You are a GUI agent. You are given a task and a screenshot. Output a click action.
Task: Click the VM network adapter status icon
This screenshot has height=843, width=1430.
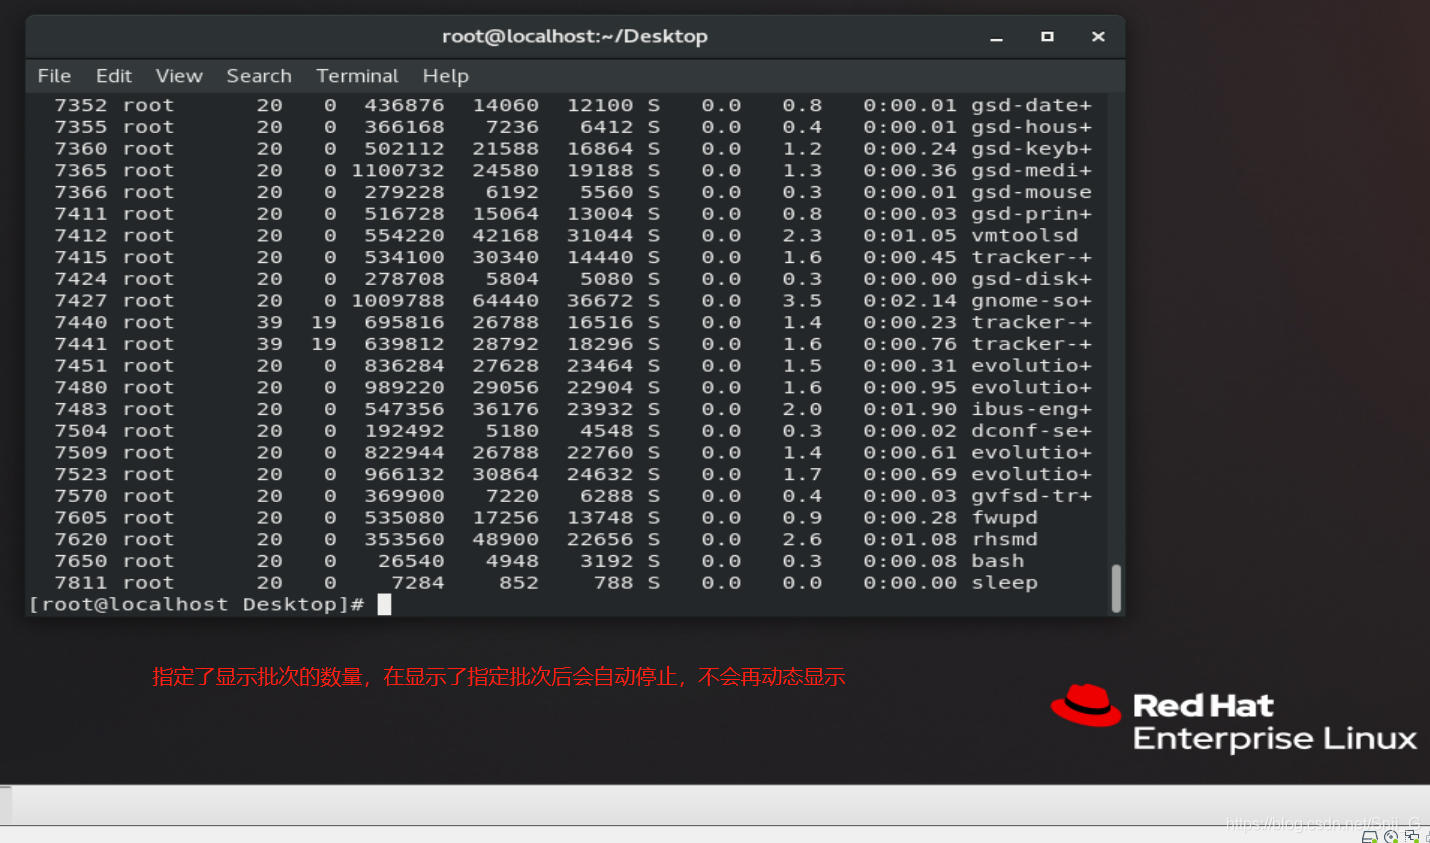(1412, 836)
